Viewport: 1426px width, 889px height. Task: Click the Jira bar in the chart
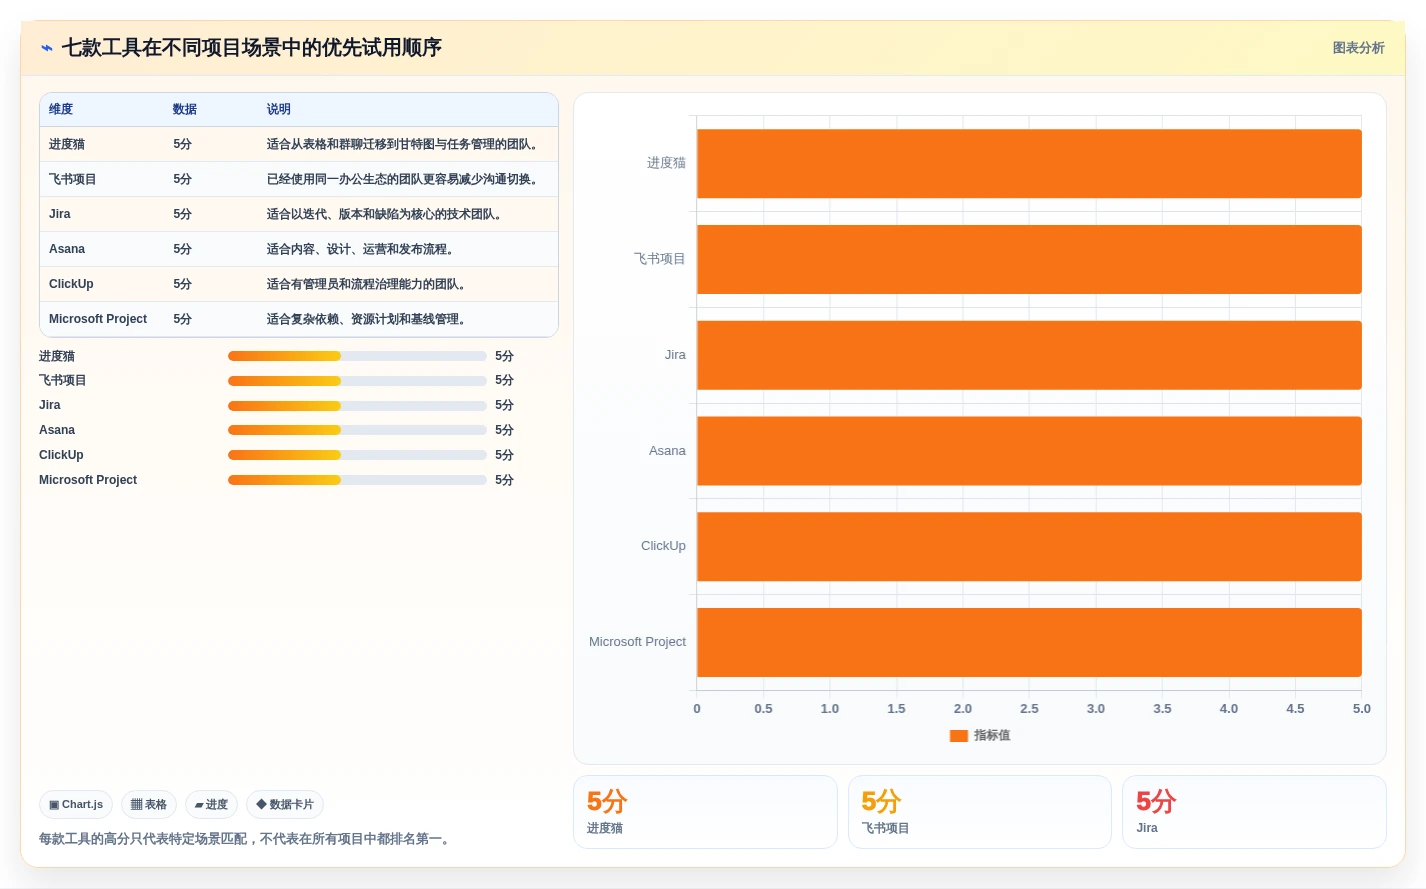[1029, 355]
